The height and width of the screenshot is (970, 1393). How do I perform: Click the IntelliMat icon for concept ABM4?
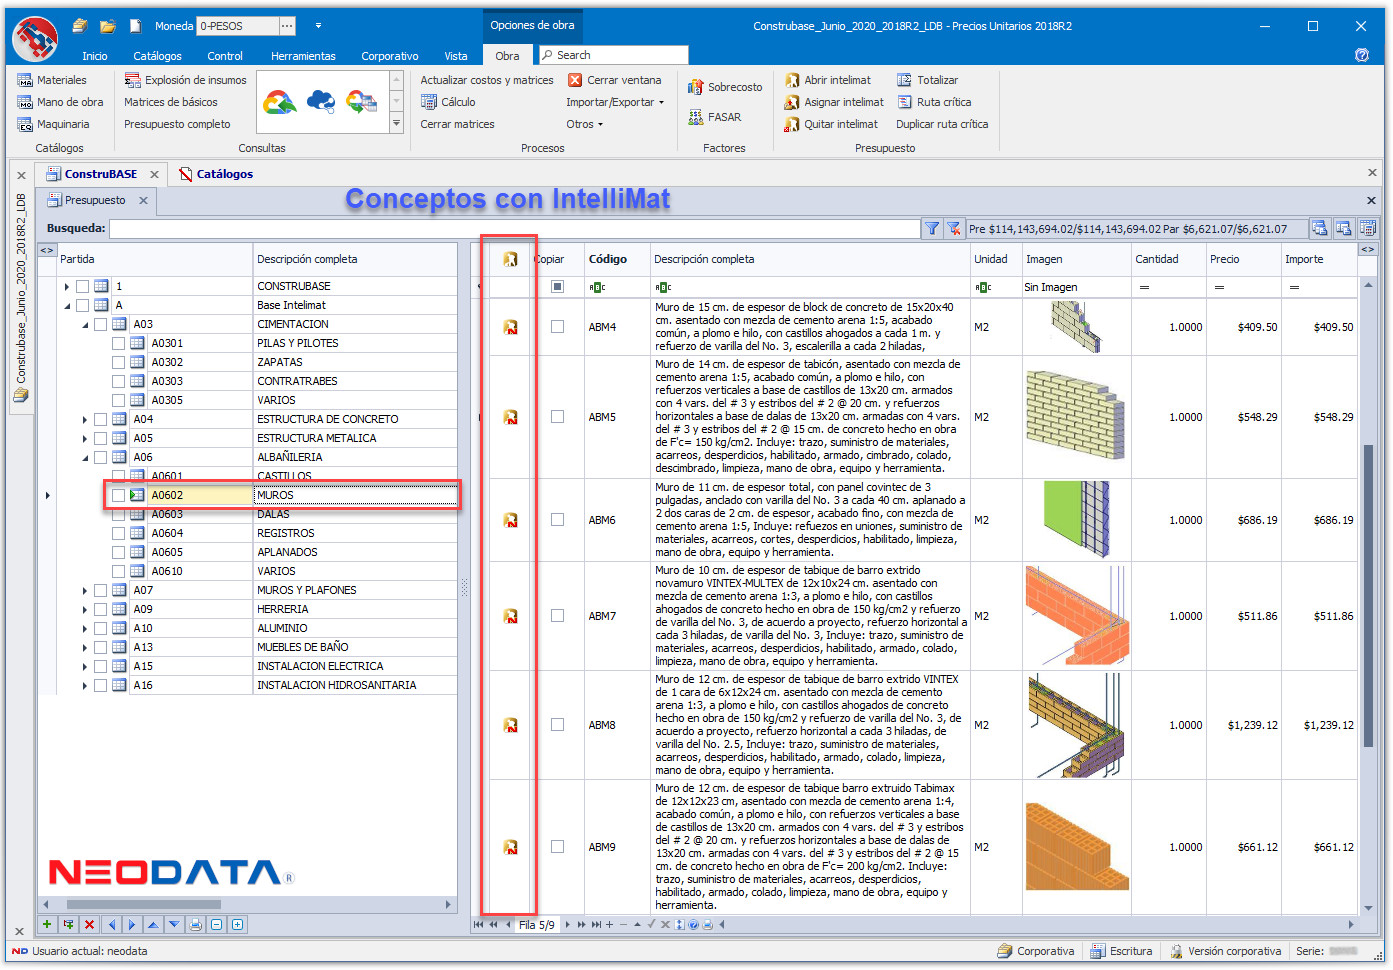pyautogui.click(x=510, y=327)
